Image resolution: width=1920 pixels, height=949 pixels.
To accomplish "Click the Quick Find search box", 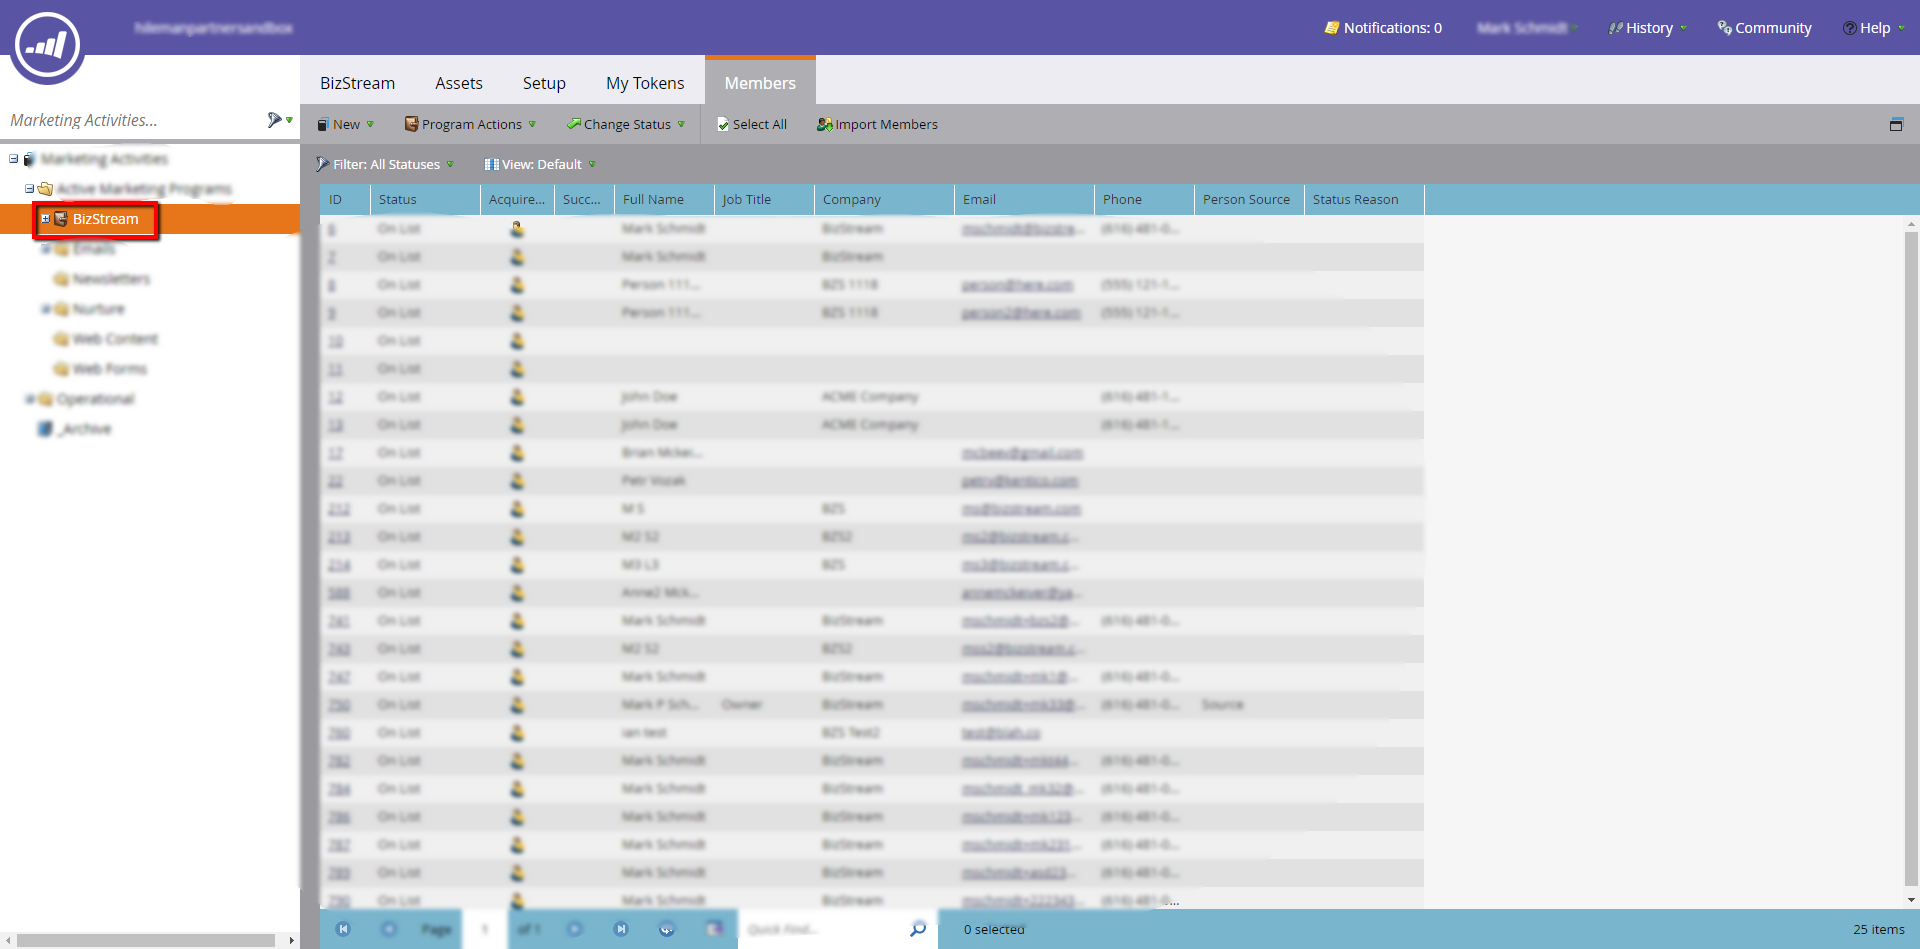I will point(822,929).
